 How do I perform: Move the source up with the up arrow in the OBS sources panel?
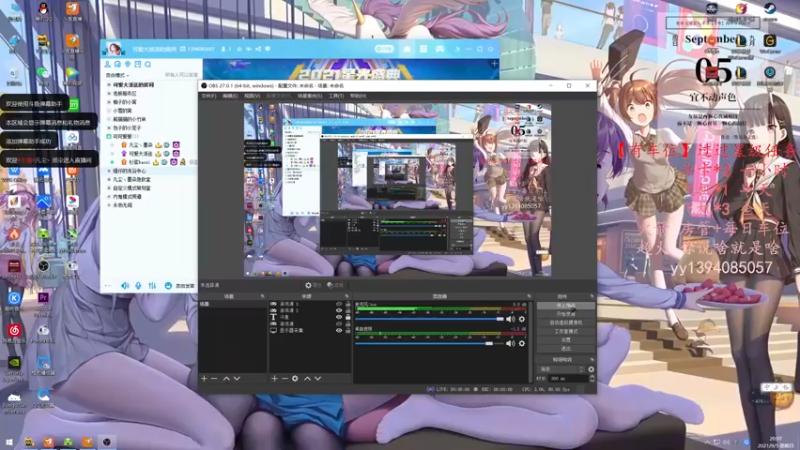(307, 379)
